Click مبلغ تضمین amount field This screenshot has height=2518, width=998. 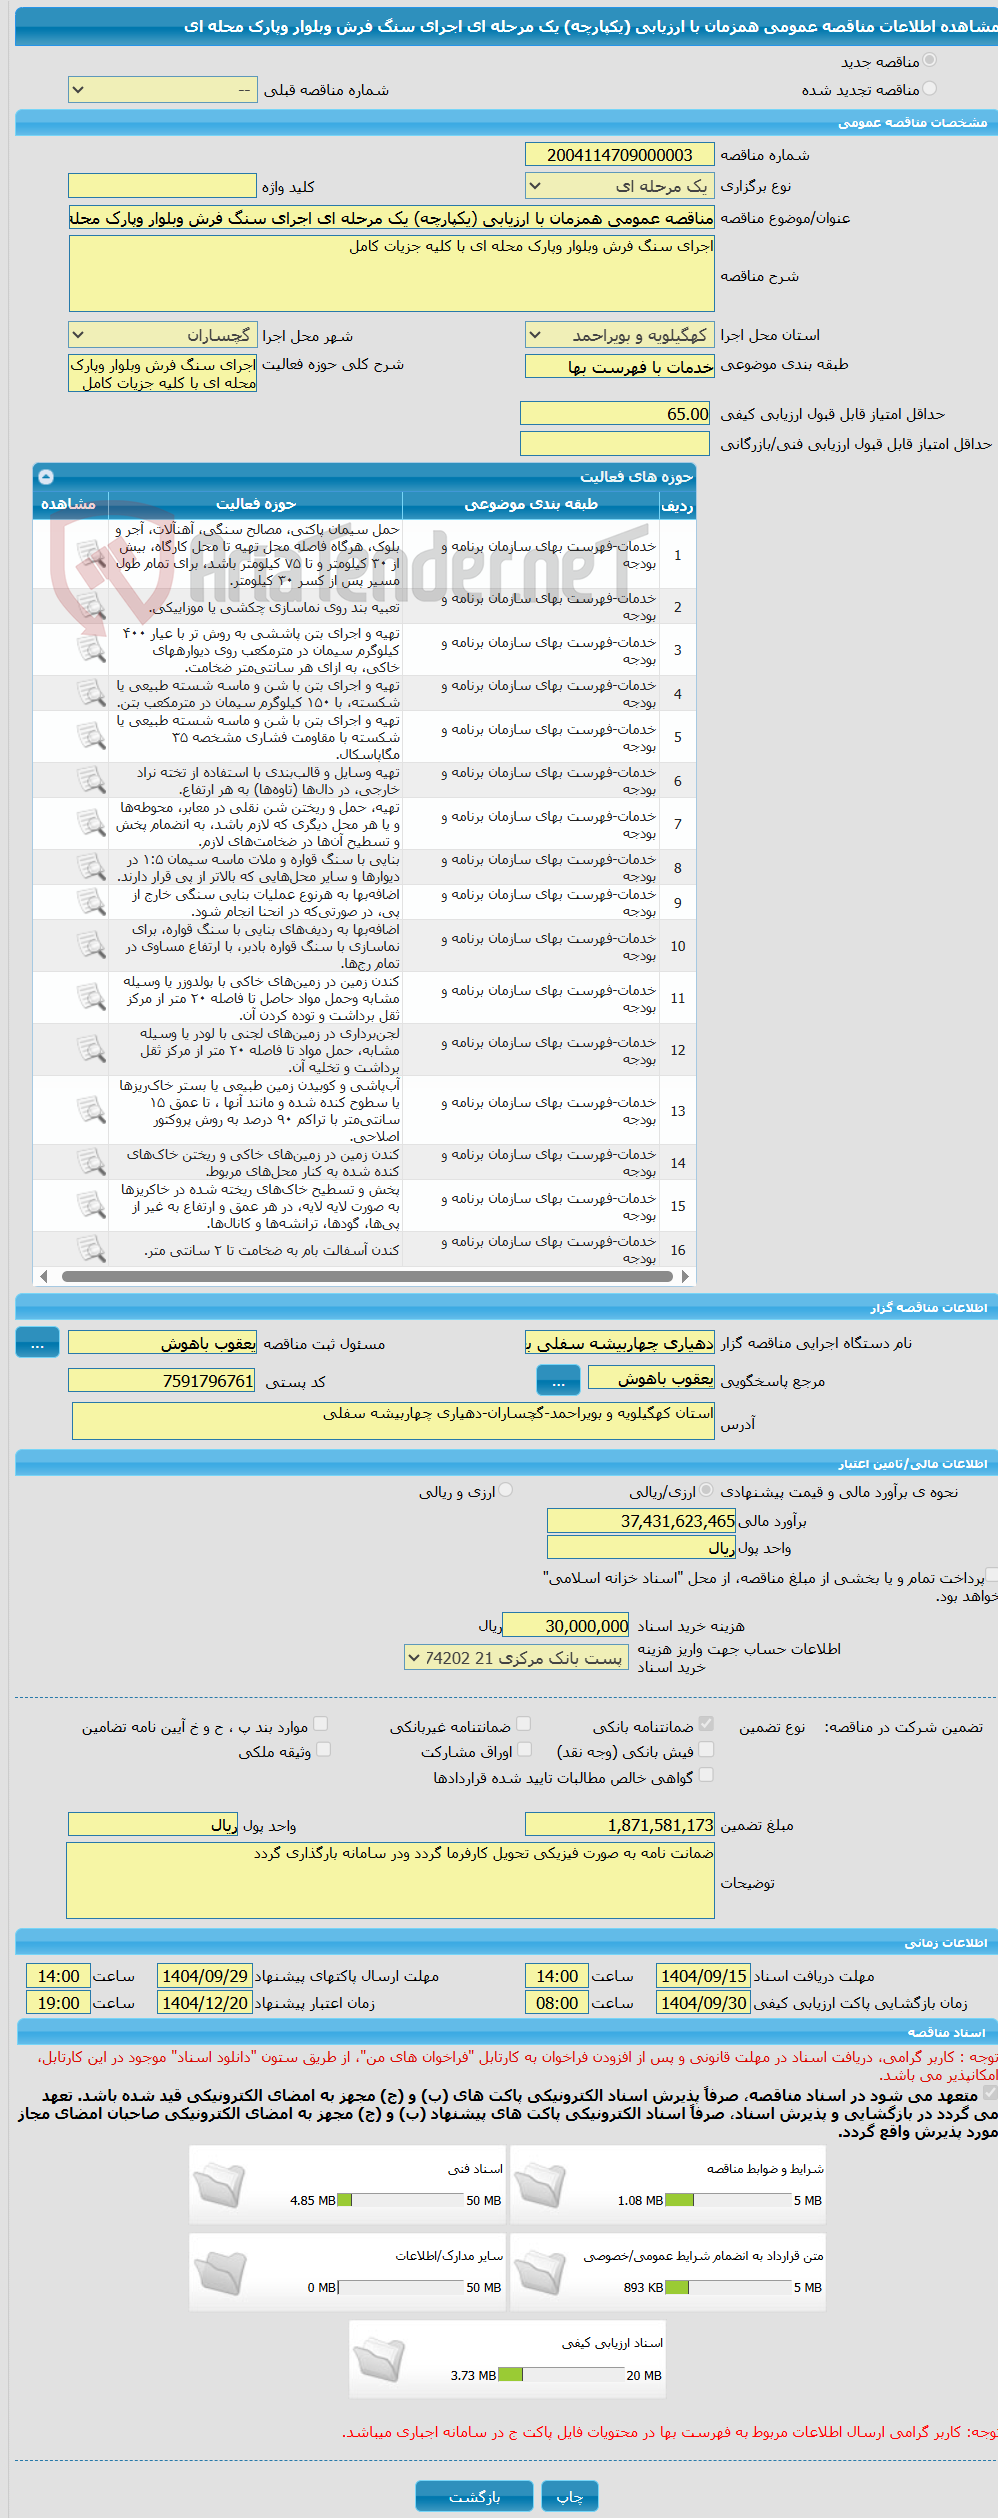[620, 1825]
